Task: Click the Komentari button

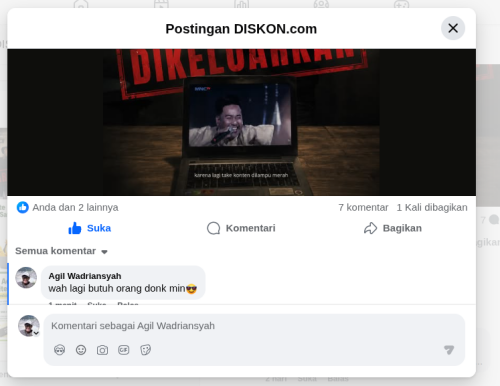Action: coord(241,228)
